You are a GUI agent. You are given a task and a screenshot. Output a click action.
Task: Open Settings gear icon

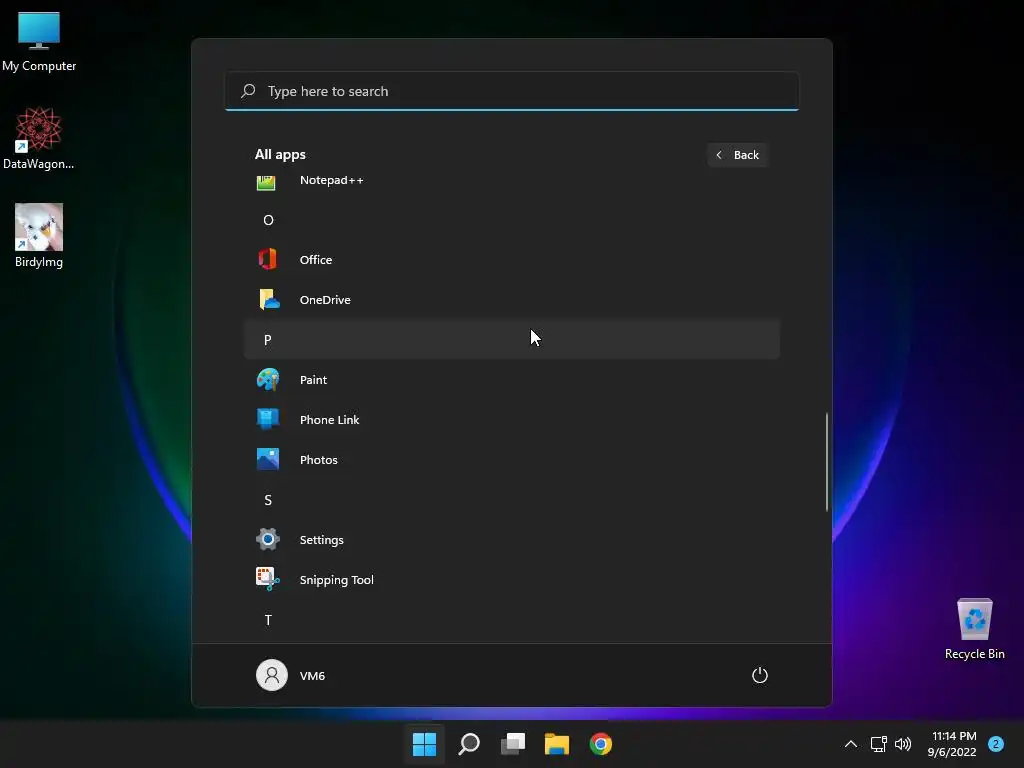click(268, 539)
